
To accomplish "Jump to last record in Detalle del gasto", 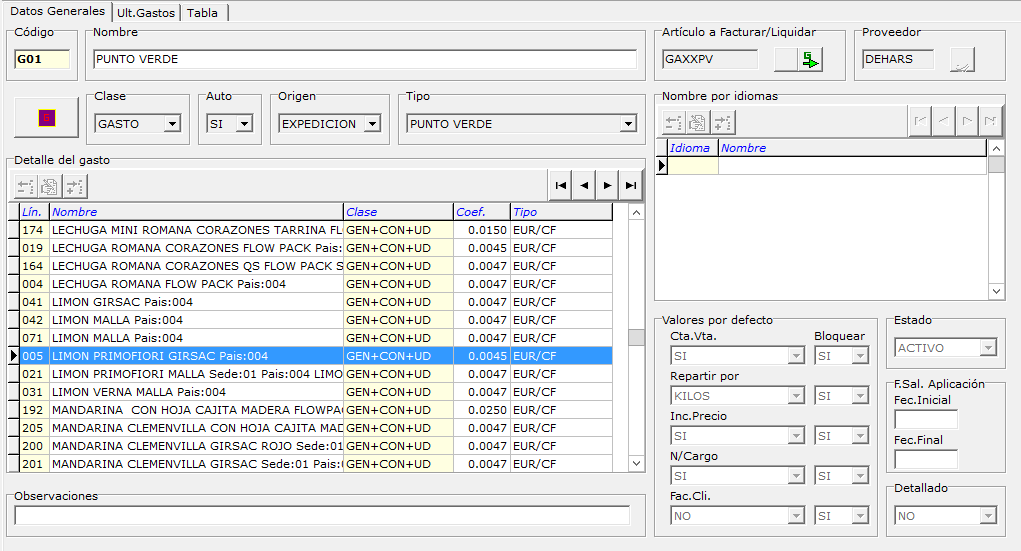I will click(630, 185).
